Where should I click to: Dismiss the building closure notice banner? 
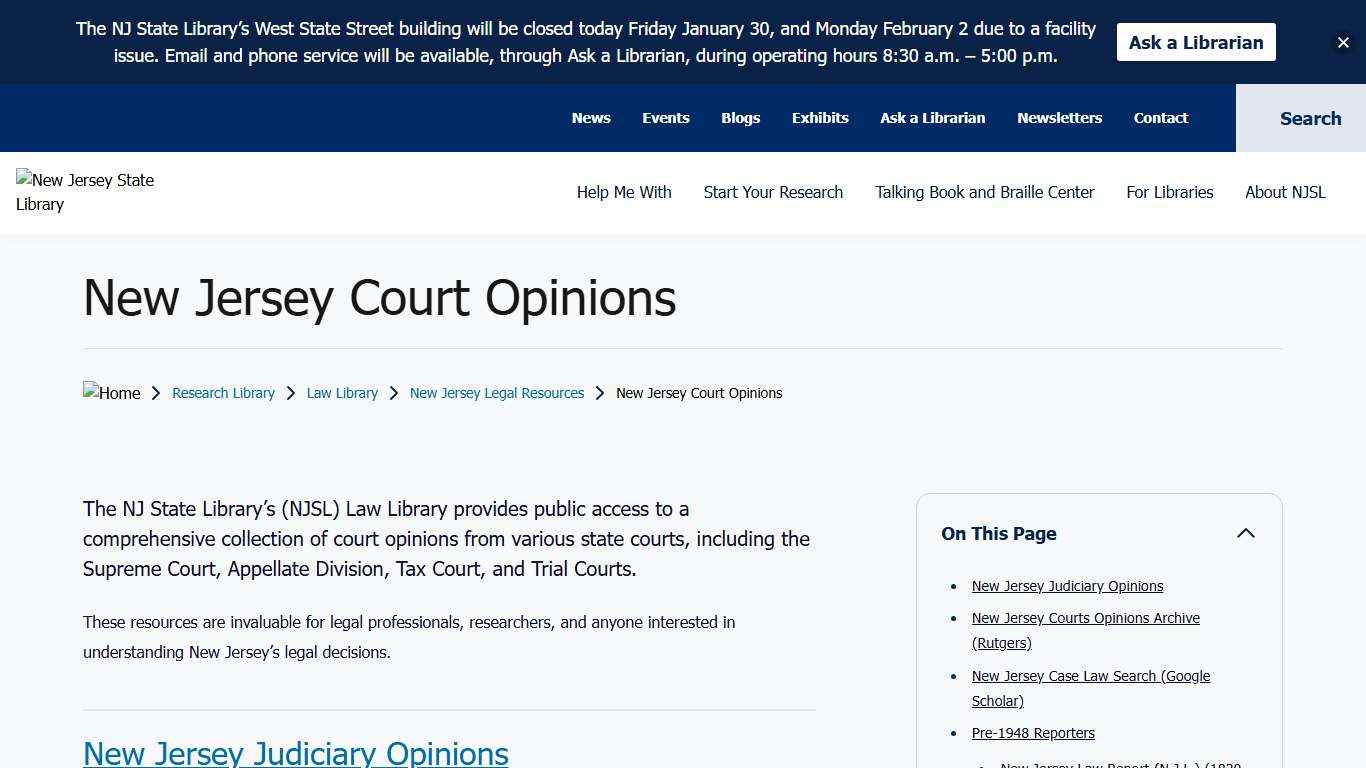point(1343,42)
